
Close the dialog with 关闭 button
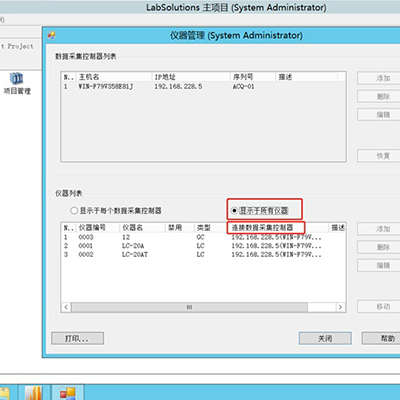[325, 338]
